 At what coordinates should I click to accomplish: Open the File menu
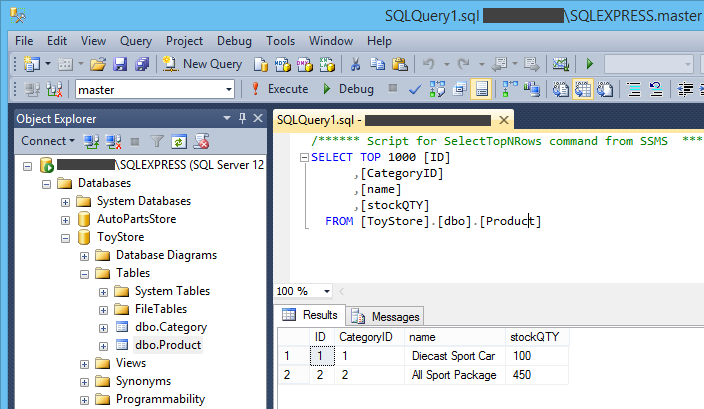24,41
